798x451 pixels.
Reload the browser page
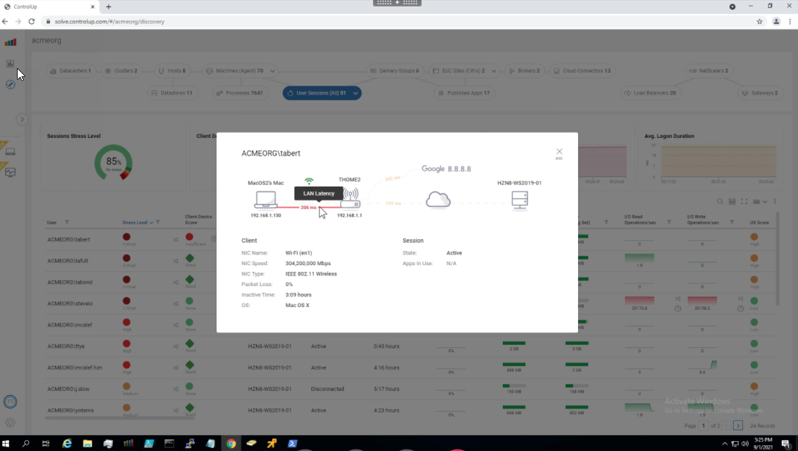pyautogui.click(x=32, y=21)
